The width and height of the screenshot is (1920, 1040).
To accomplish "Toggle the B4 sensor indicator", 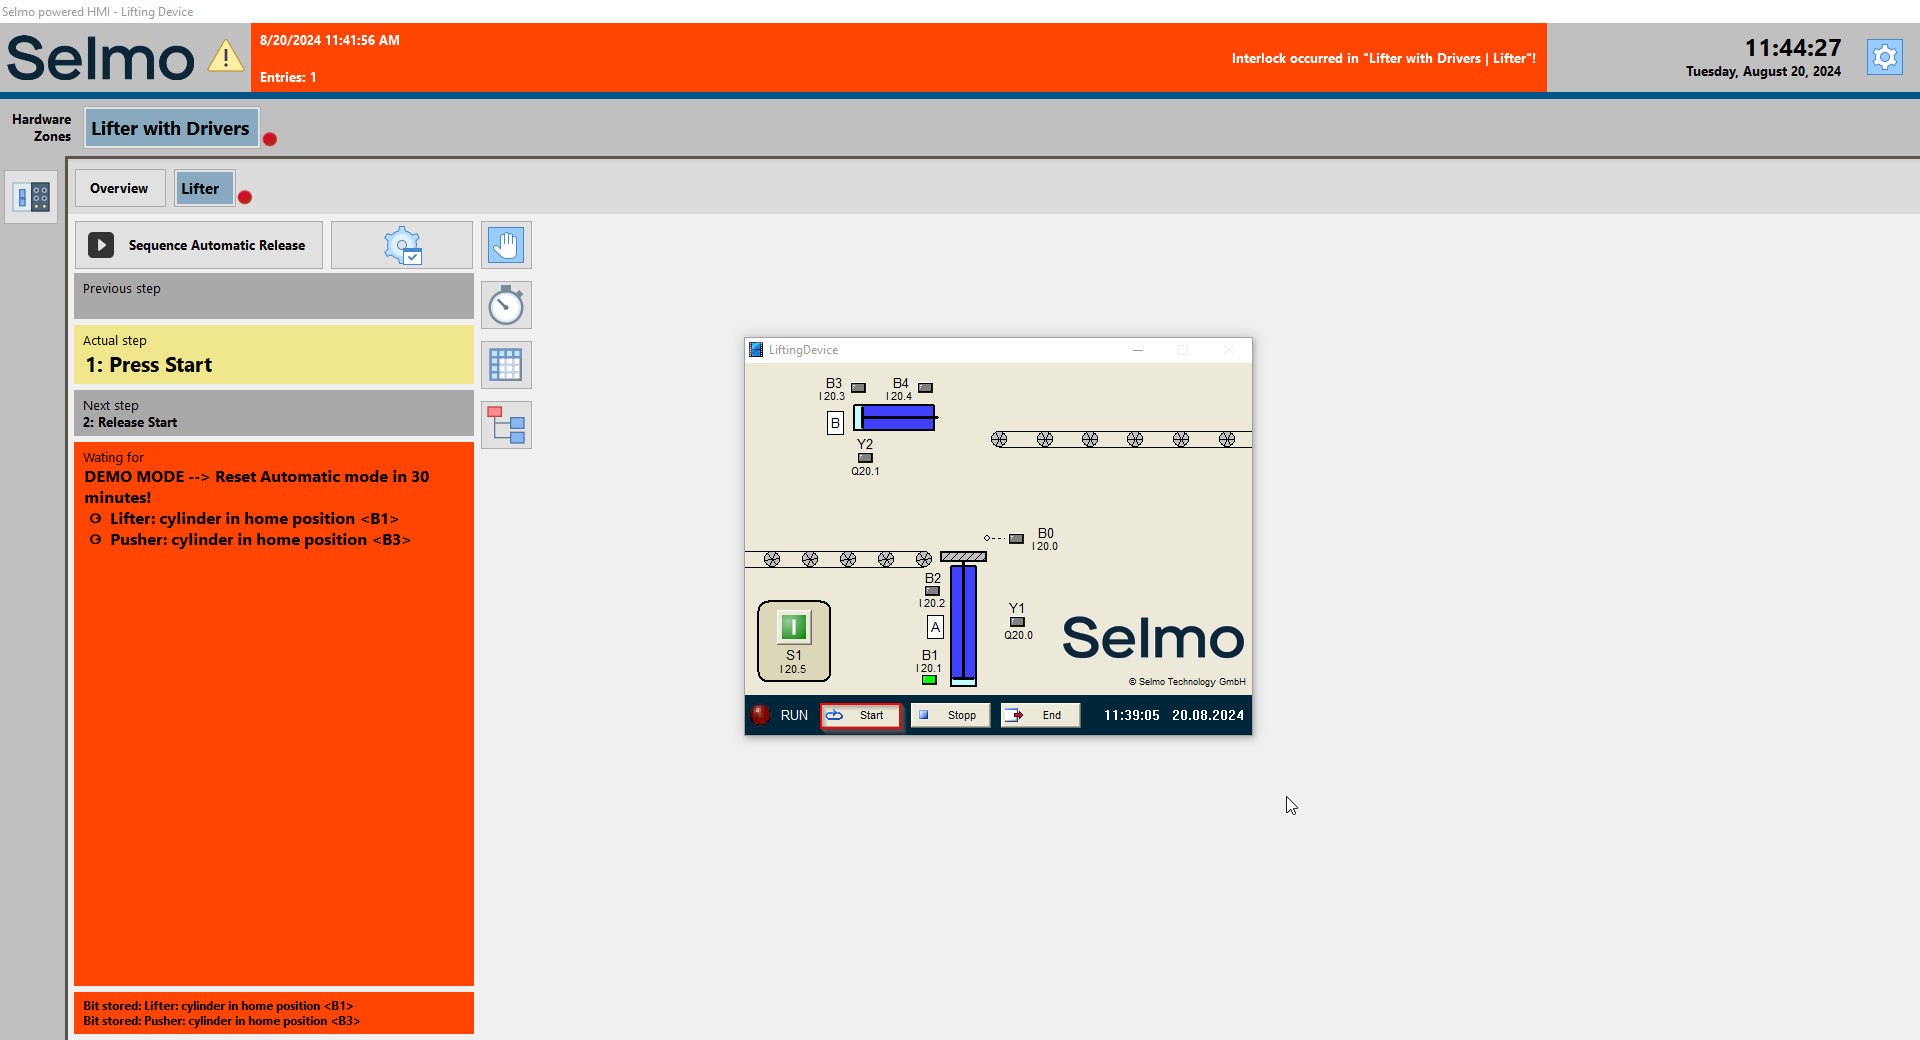I will [x=925, y=388].
